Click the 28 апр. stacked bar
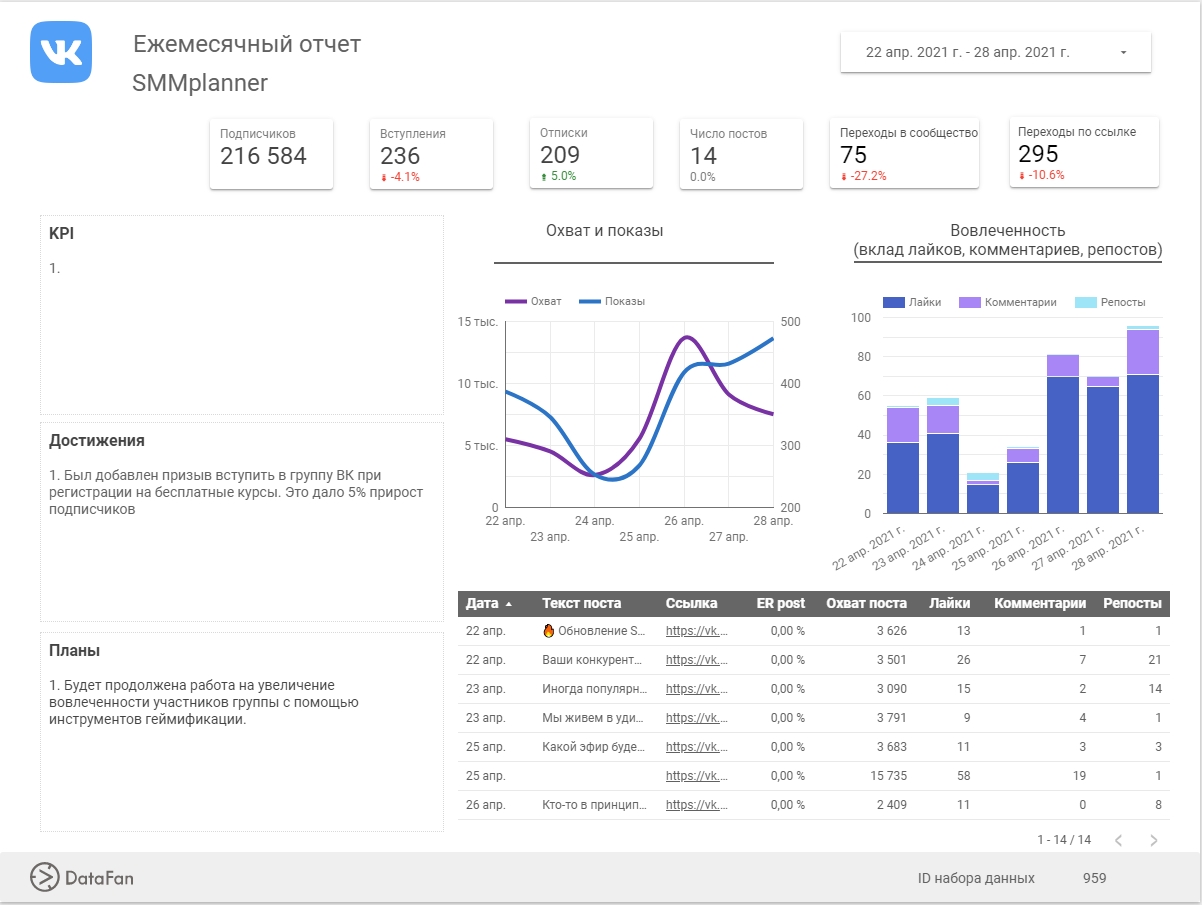This screenshot has height=905, width=1202. click(1142, 420)
